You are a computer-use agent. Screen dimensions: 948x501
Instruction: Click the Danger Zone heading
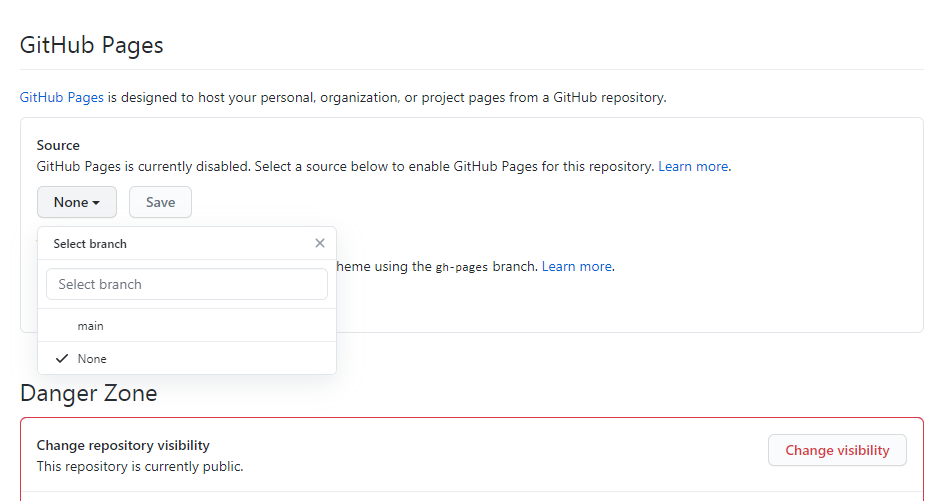pos(89,393)
